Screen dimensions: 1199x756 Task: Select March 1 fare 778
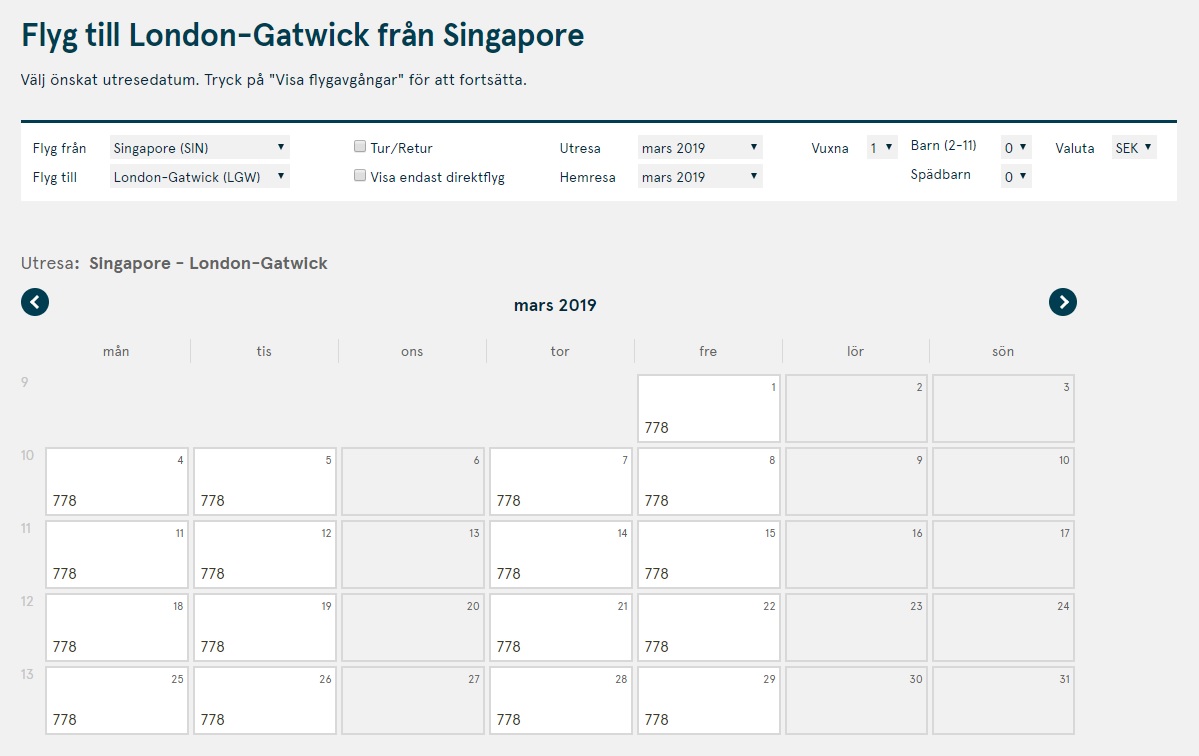(709, 408)
